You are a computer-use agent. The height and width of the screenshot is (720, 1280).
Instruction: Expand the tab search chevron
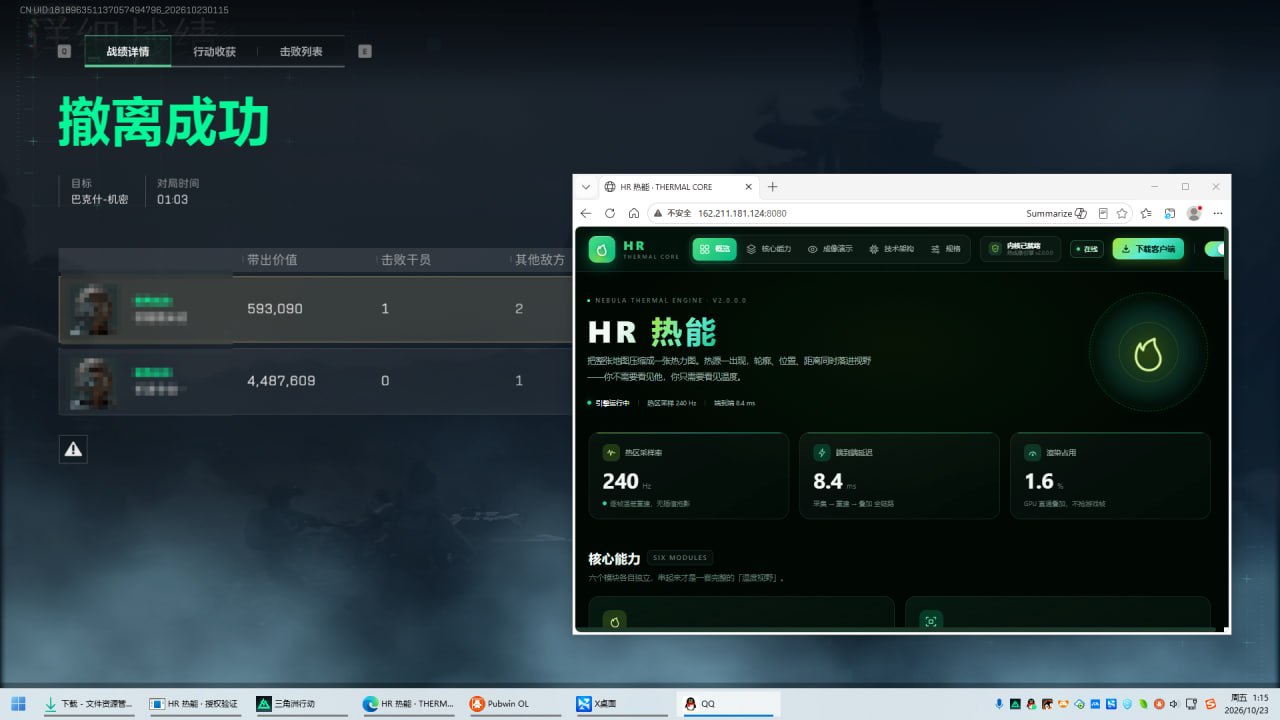click(x=587, y=187)
